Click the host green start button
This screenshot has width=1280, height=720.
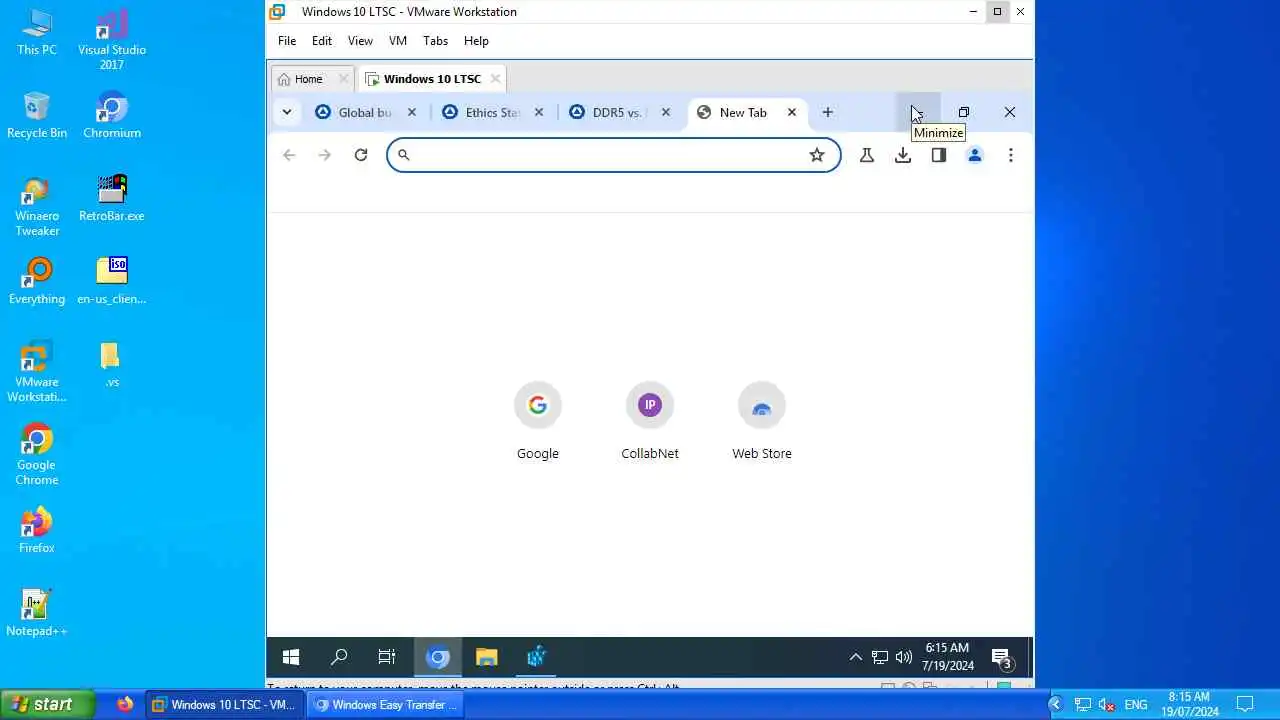[x=47, y=705]
